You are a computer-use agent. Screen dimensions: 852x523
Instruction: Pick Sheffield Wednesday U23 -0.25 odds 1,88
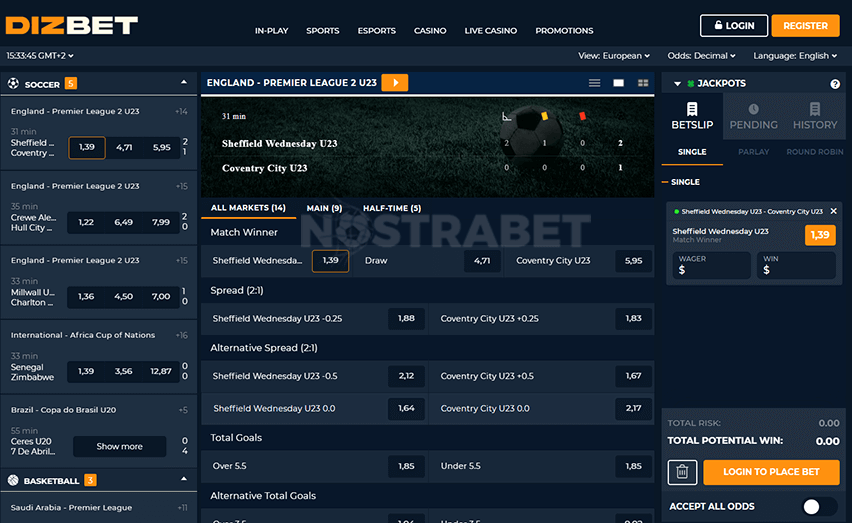tap(406, 318)
